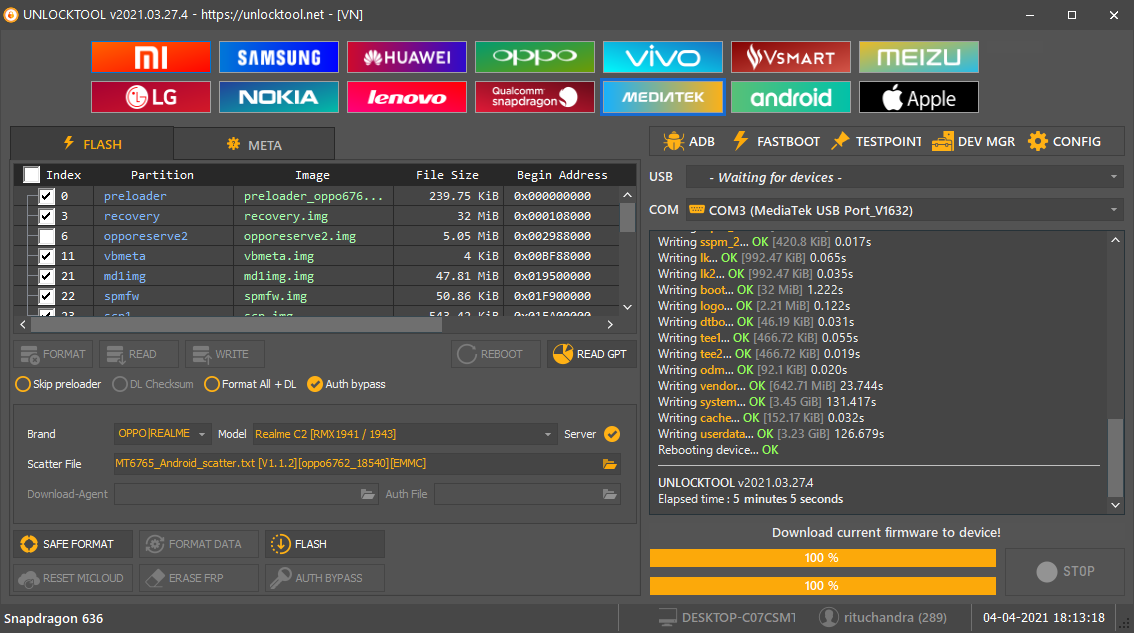Viewport: 1134px width, 633px height.
Task: Select the Samsung brand tile
Action: [278, 57]
